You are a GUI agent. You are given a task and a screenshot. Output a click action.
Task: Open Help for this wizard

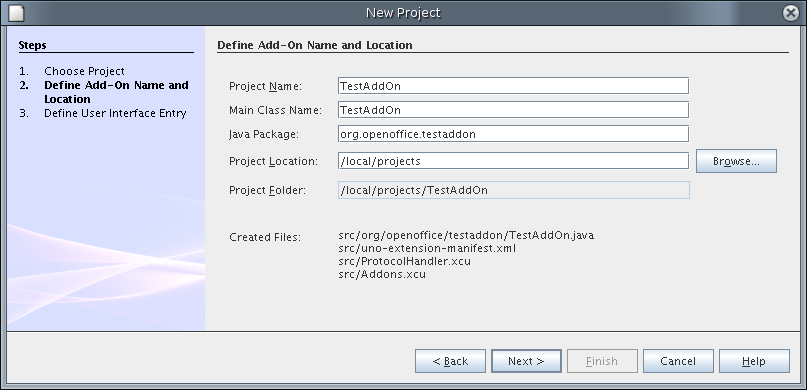pos(754,361)
